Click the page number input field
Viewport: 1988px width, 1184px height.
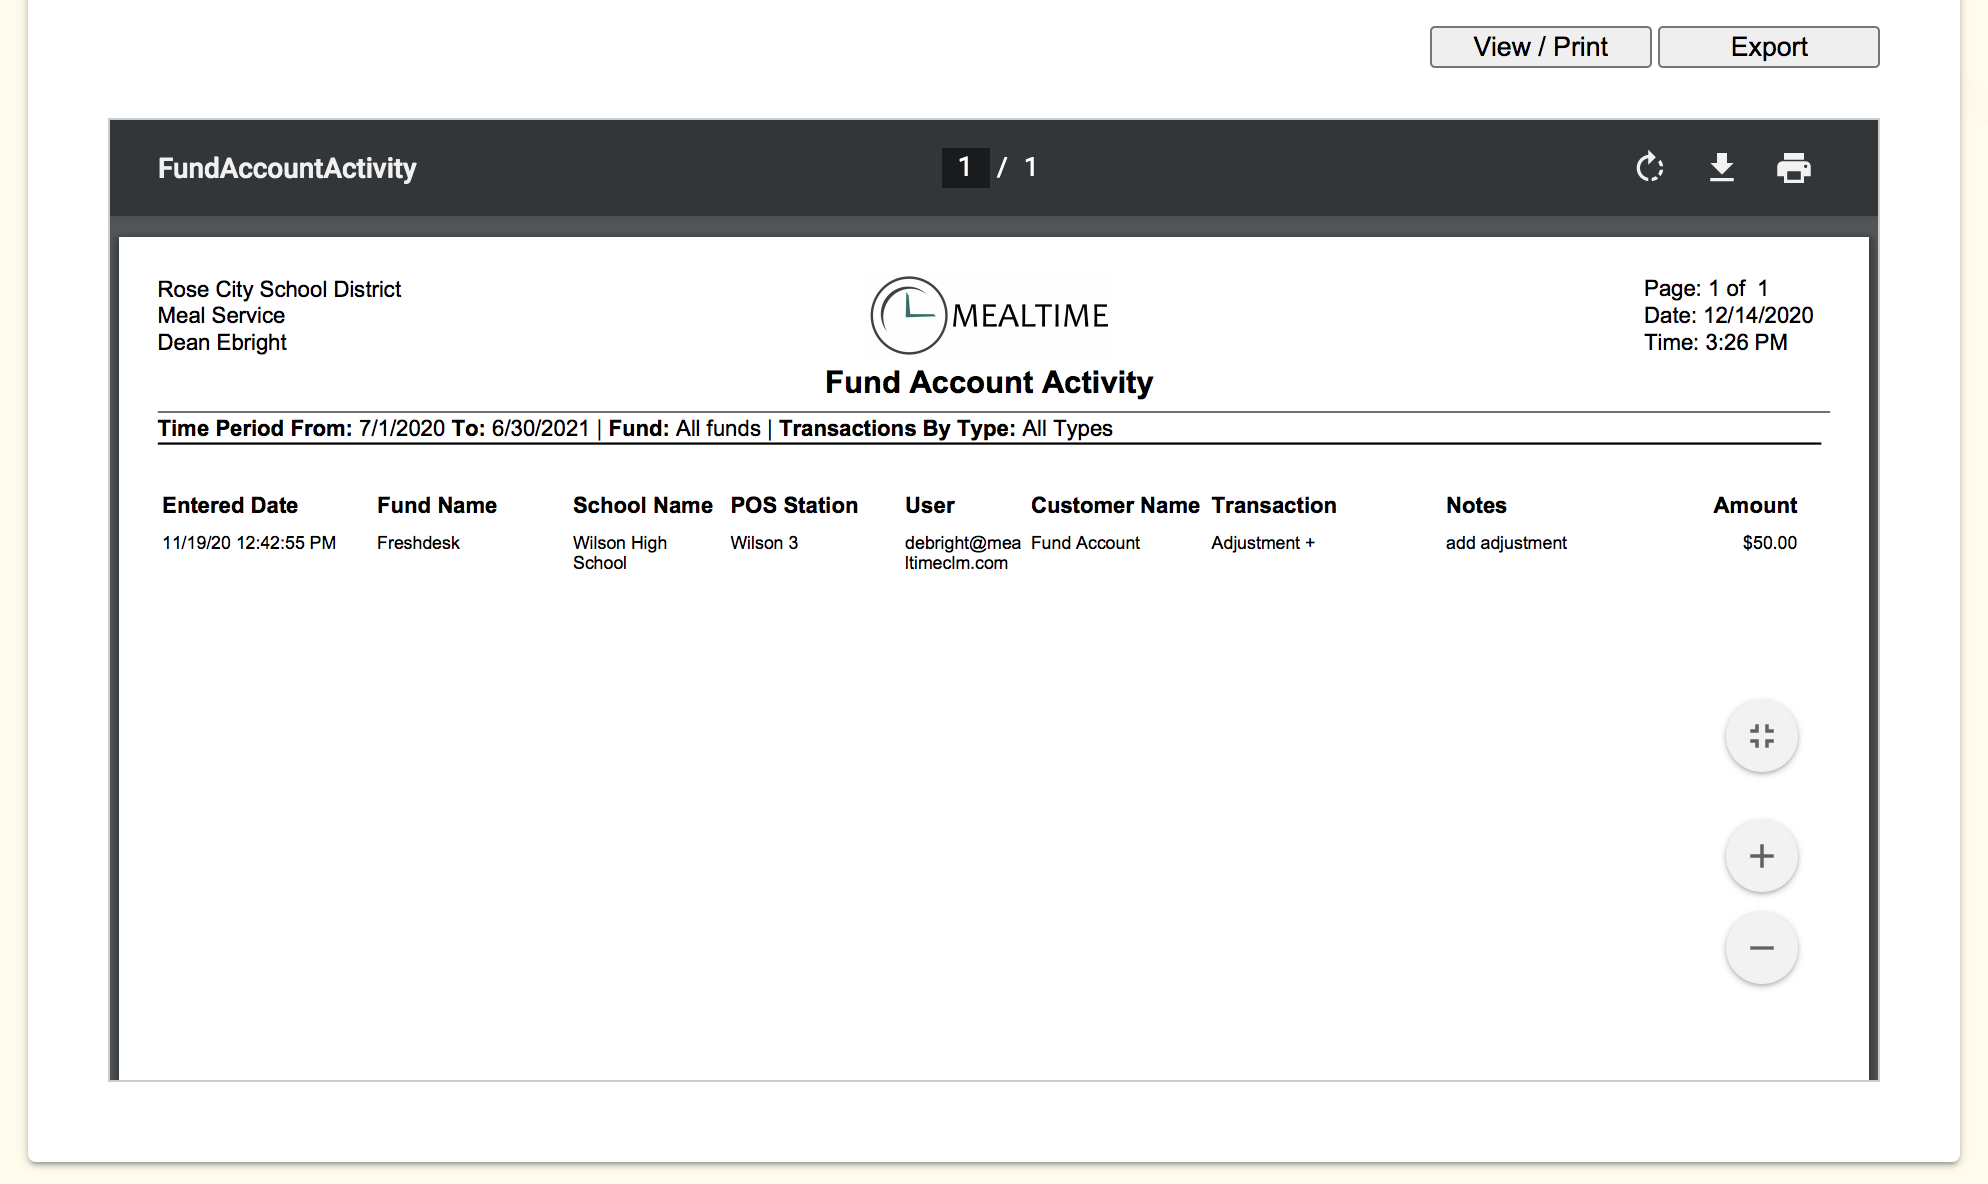965,167
